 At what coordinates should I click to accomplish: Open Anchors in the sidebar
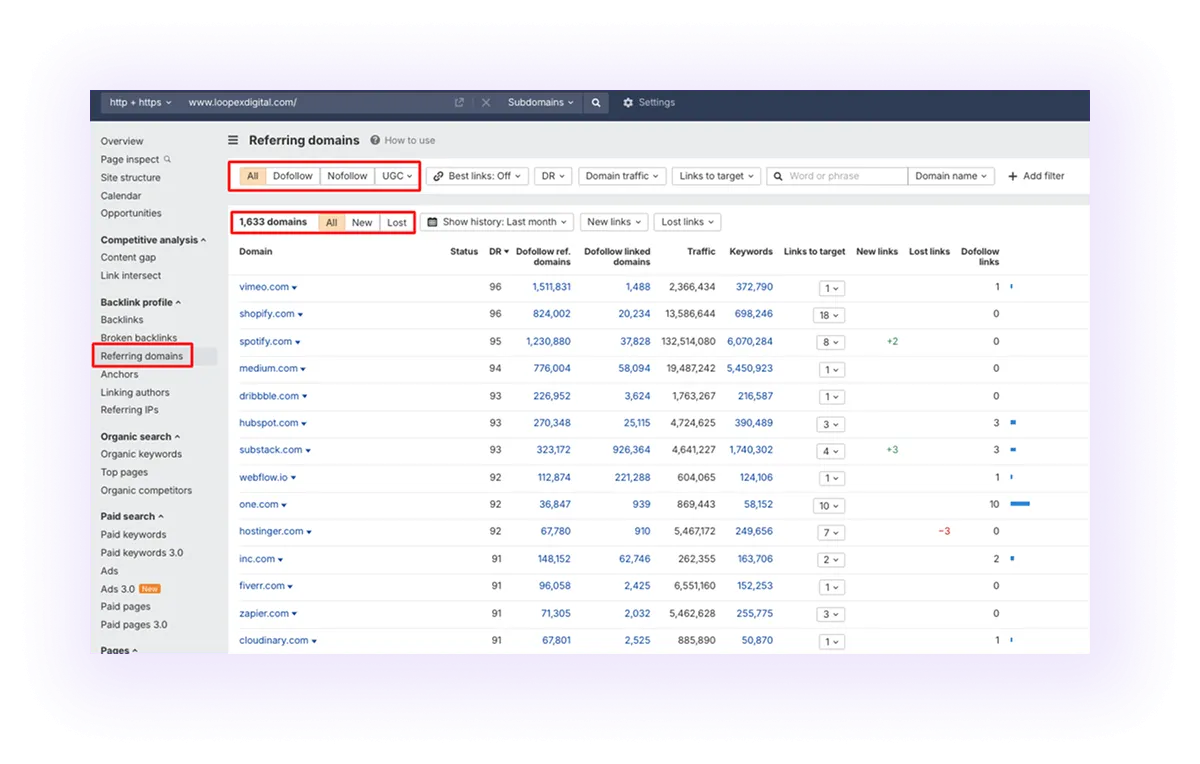click(119, 375)
